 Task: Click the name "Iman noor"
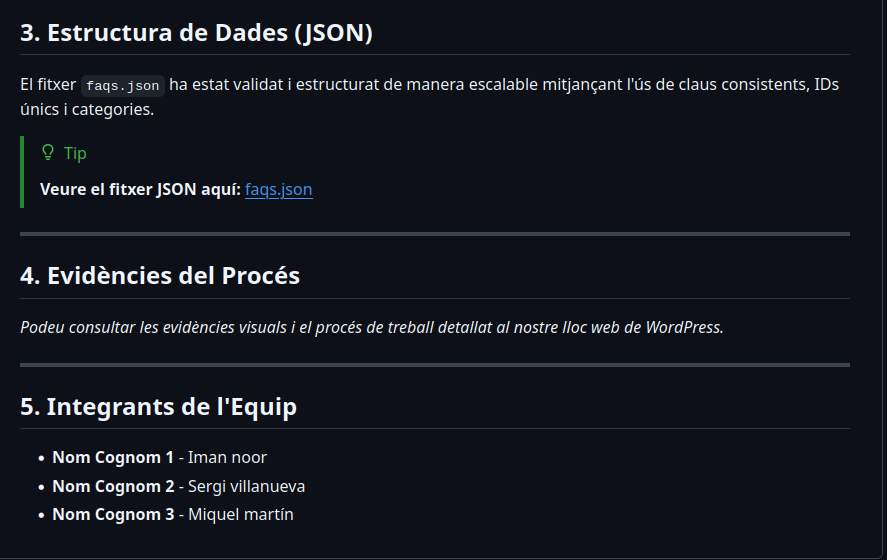pyautogui.click(x=227, y=457)
